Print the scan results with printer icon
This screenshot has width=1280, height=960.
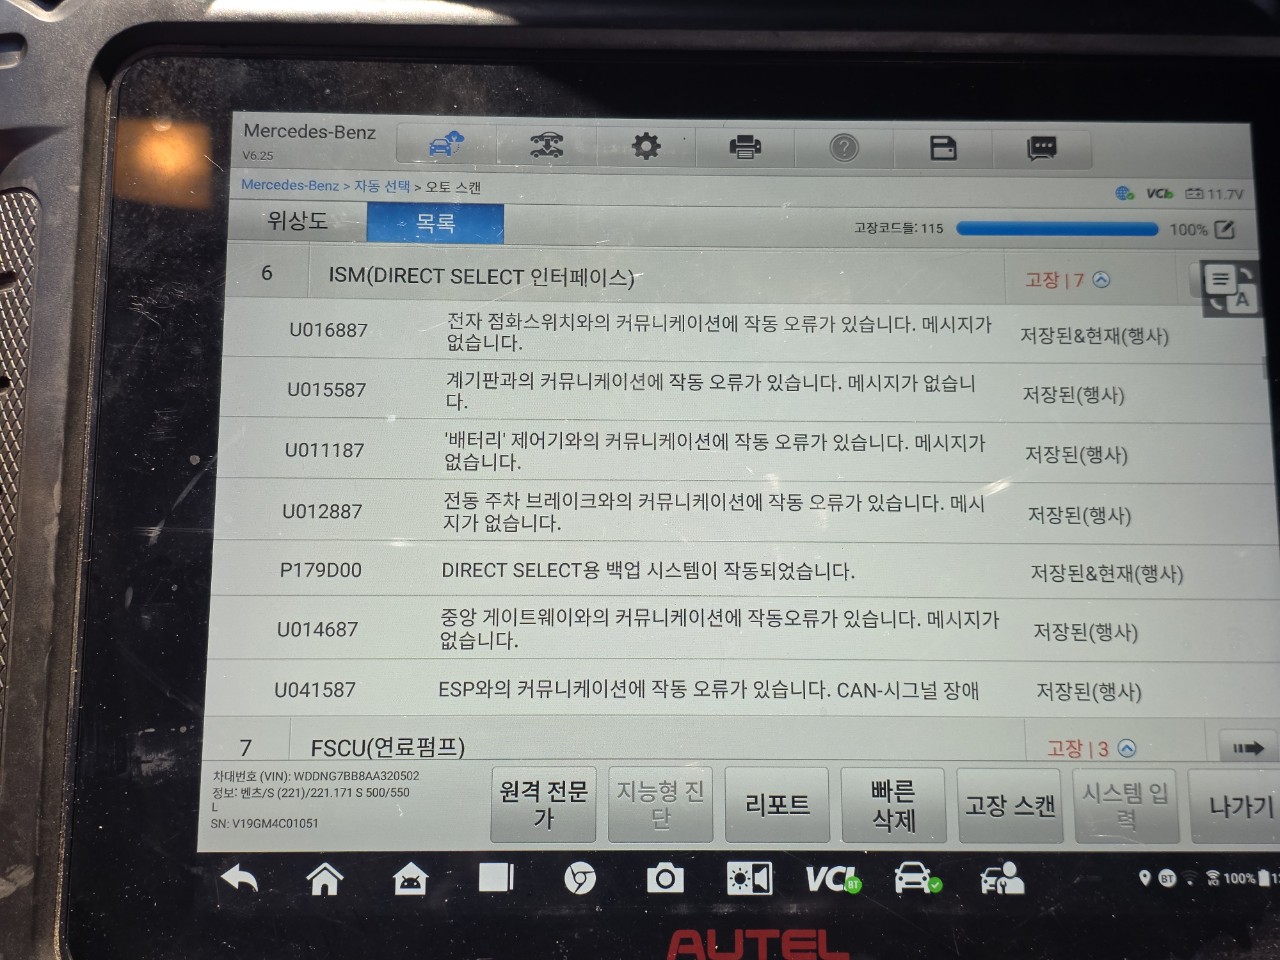(745, 148)
